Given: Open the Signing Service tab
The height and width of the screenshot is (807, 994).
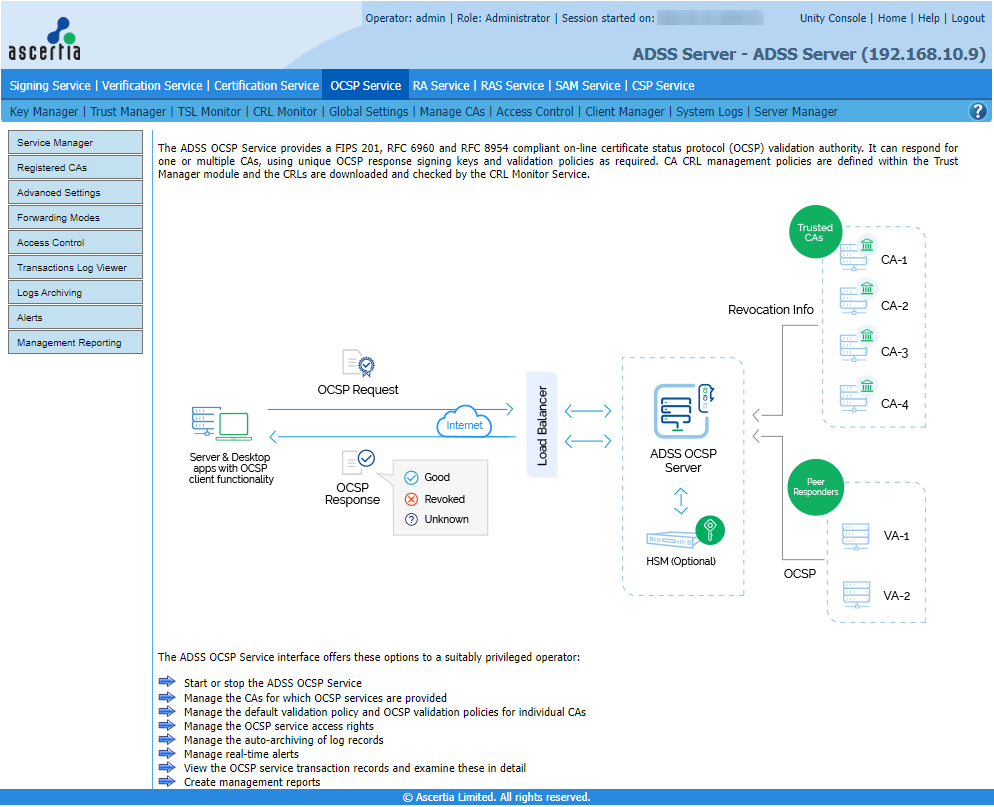Looking at the screenshot, I should (50, 86).
